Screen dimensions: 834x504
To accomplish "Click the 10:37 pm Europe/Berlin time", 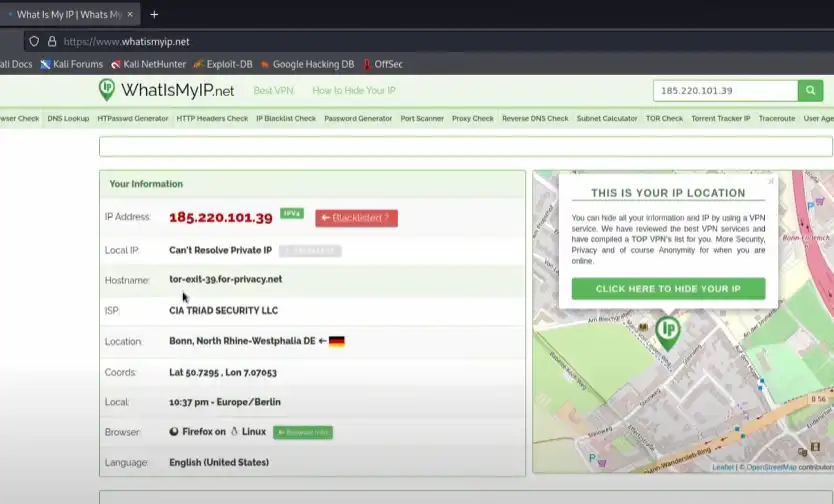I will point(224,402).
